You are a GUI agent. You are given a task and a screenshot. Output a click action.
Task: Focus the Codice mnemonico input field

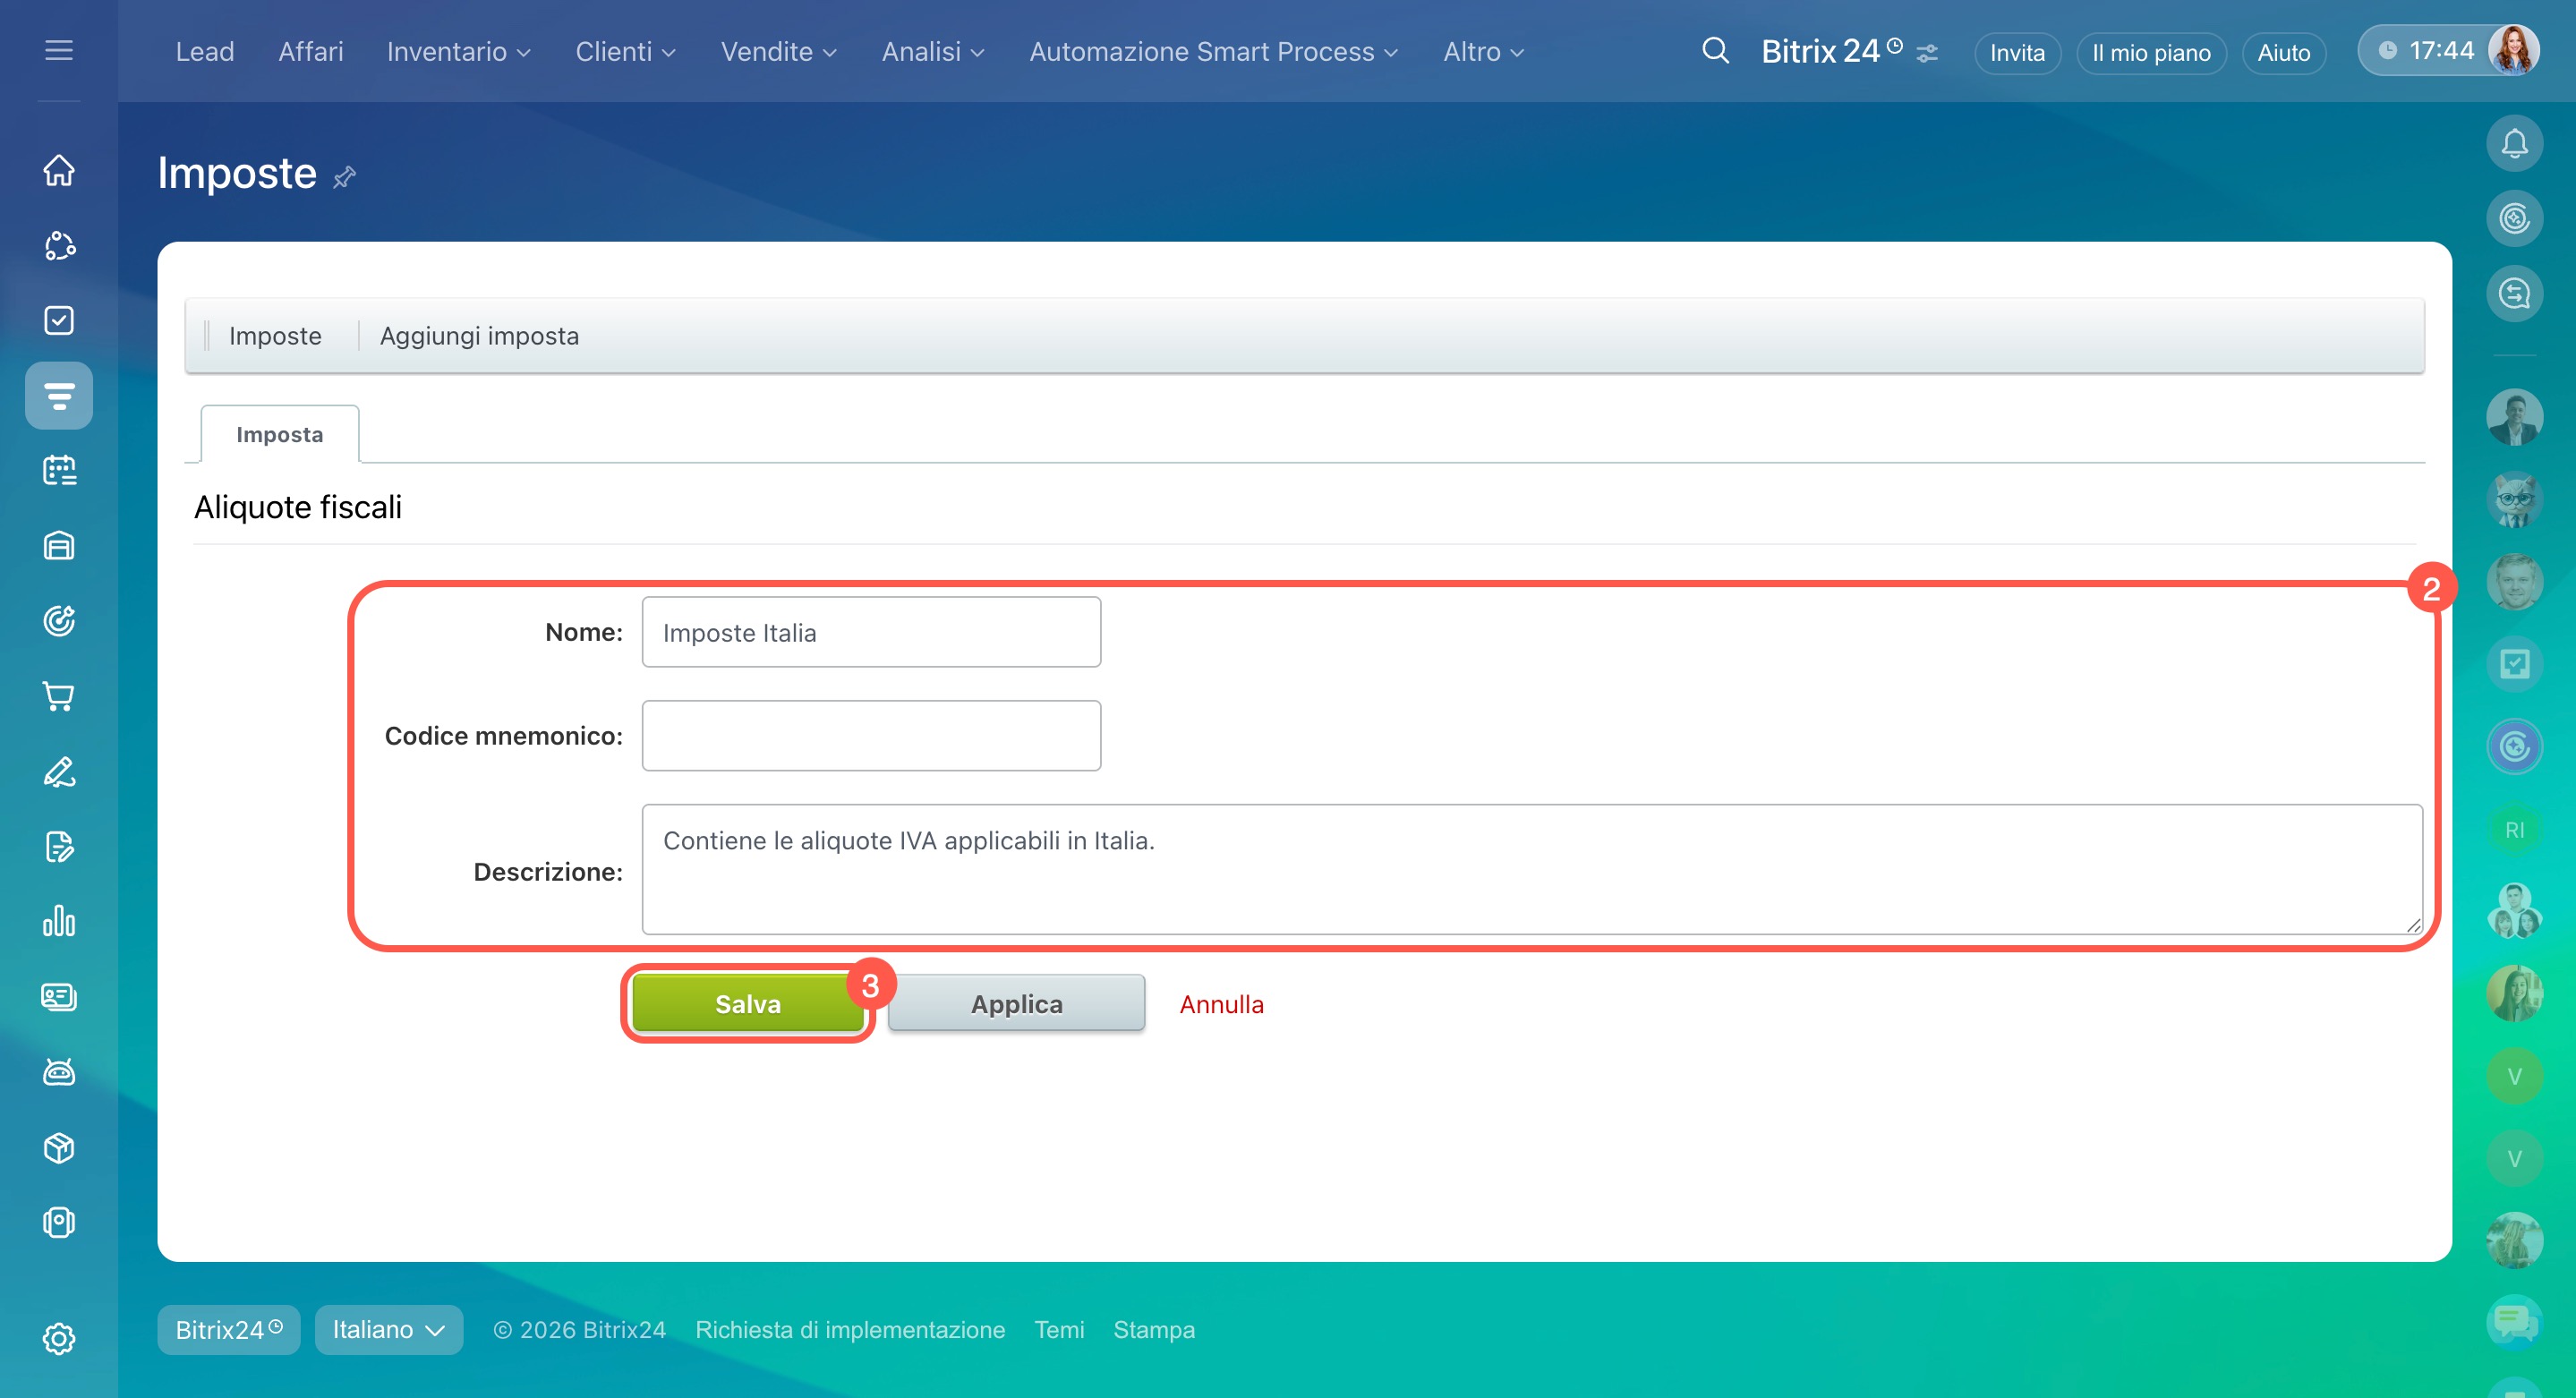[x=871, y=736]
